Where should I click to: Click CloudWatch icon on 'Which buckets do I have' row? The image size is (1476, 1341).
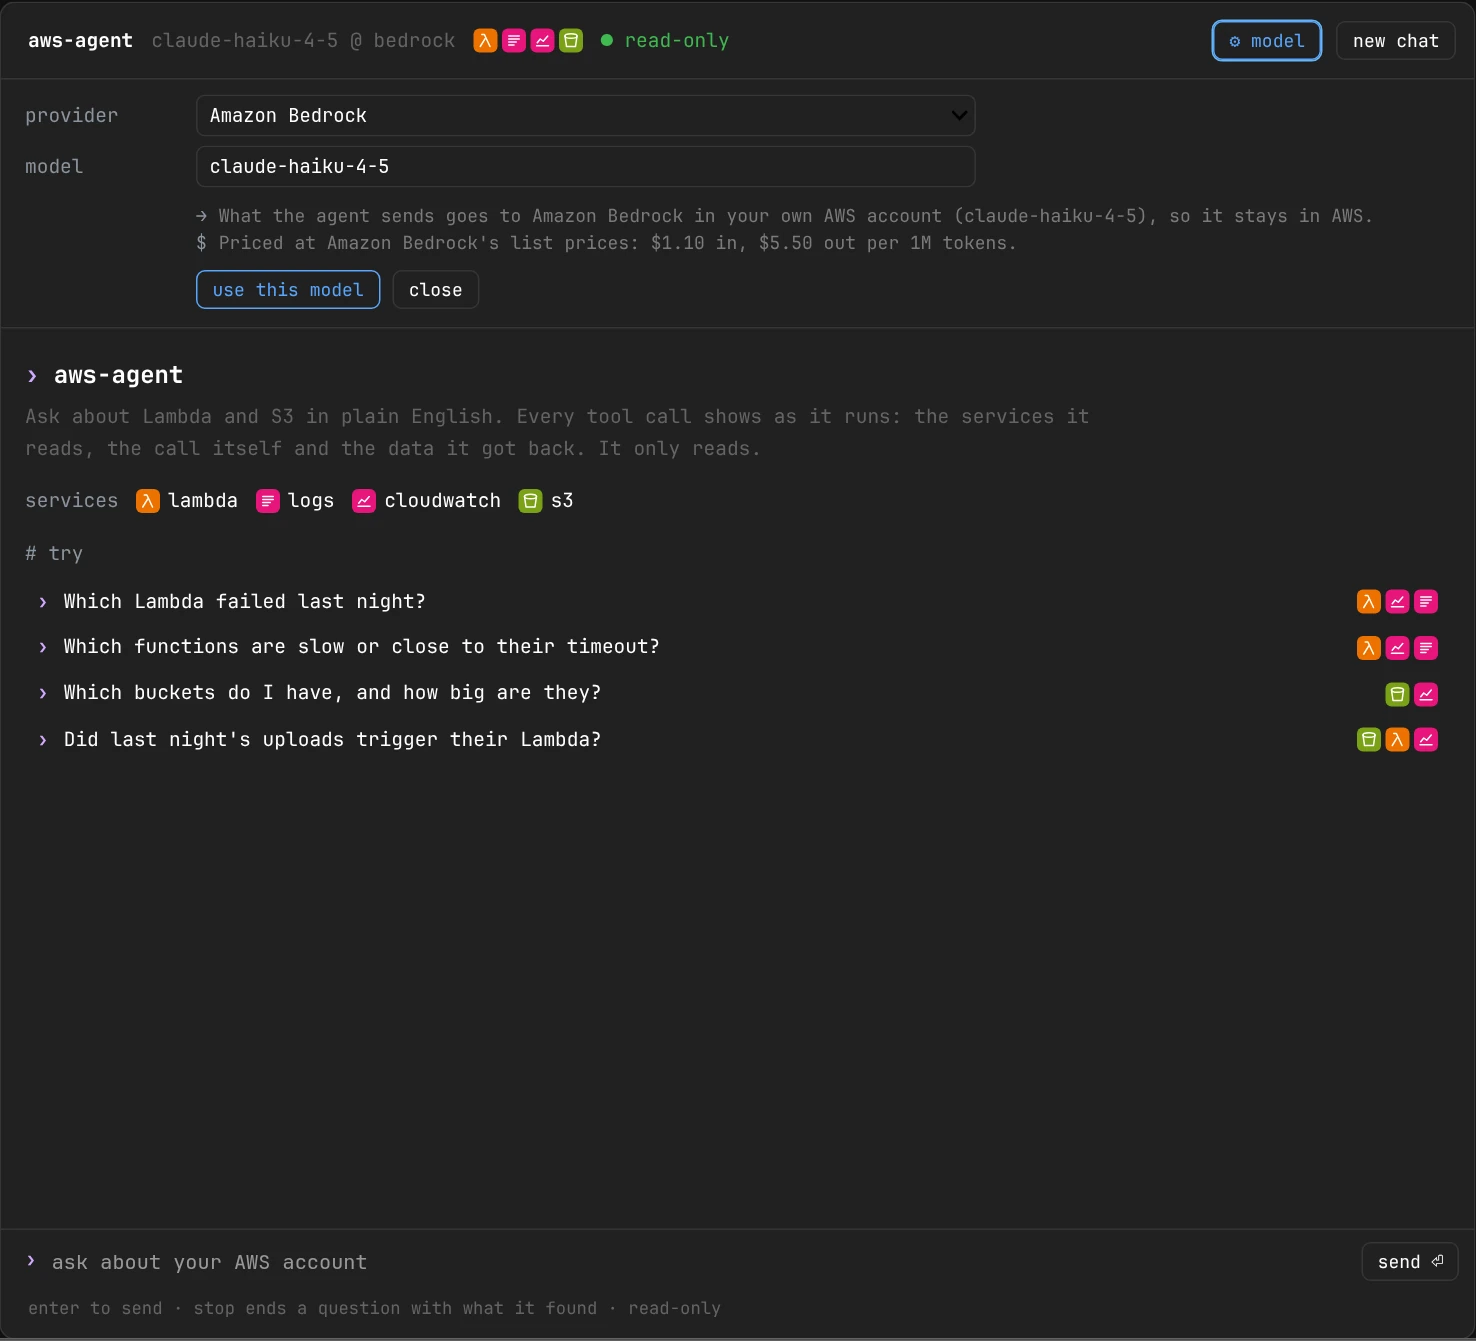1426,694
